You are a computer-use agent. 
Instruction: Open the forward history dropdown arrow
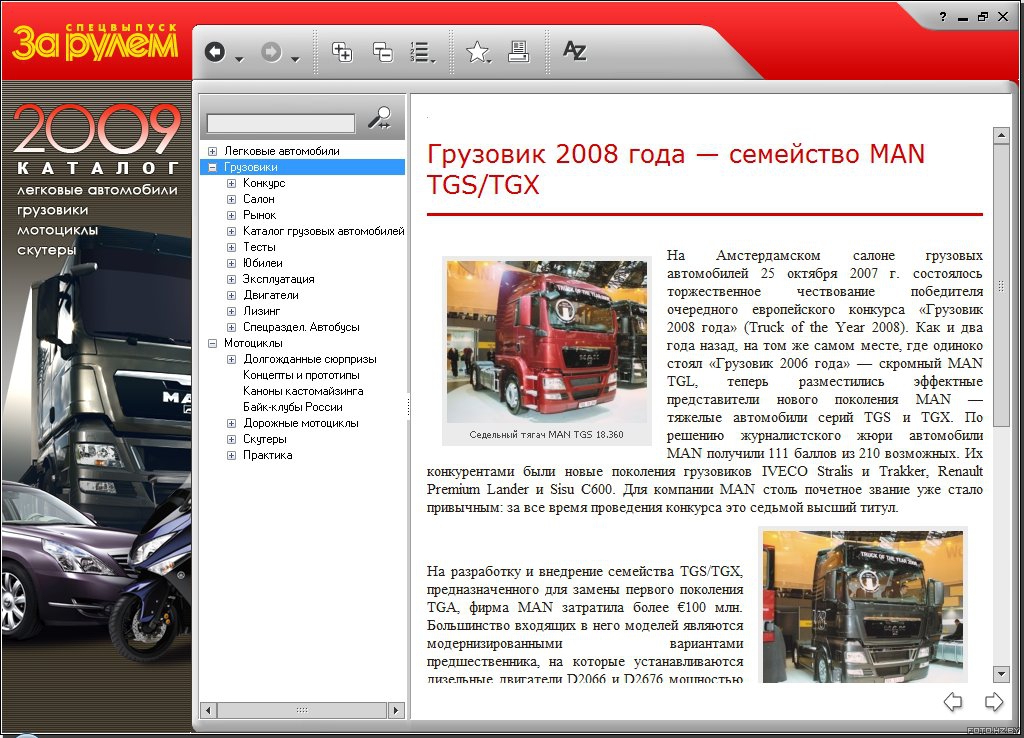pyautogui.click(x=295, y=59)
